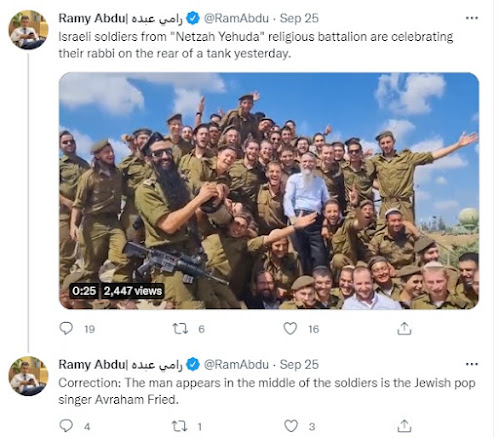Screen dimensions: 499x438
Task: Click the 0:25 video duration label
Action: (84, 291)
